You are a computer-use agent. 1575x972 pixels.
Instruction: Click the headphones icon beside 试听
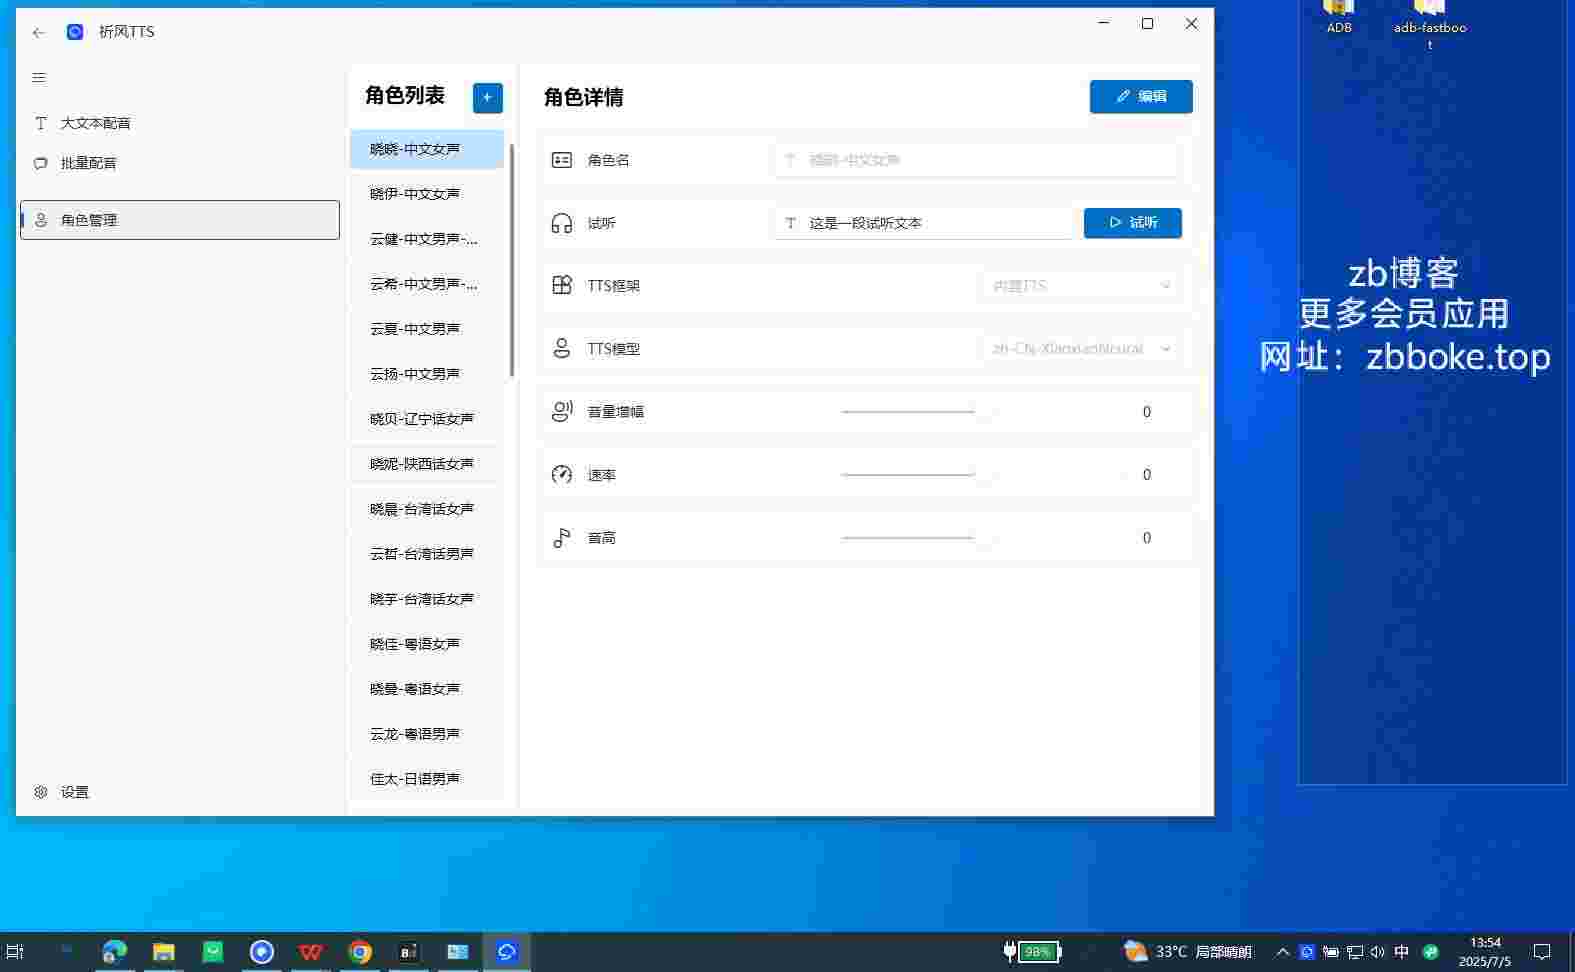click(x=562, y=223)
